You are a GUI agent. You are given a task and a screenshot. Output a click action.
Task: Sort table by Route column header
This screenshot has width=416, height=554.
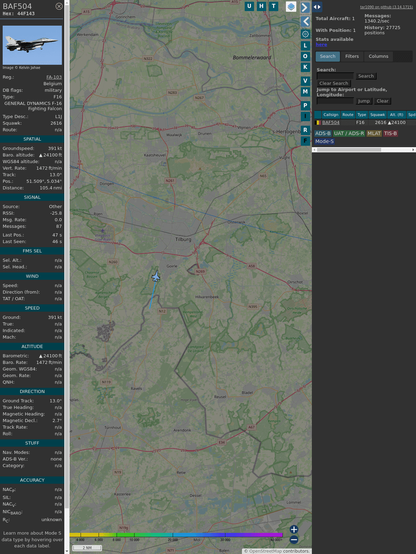348,114
